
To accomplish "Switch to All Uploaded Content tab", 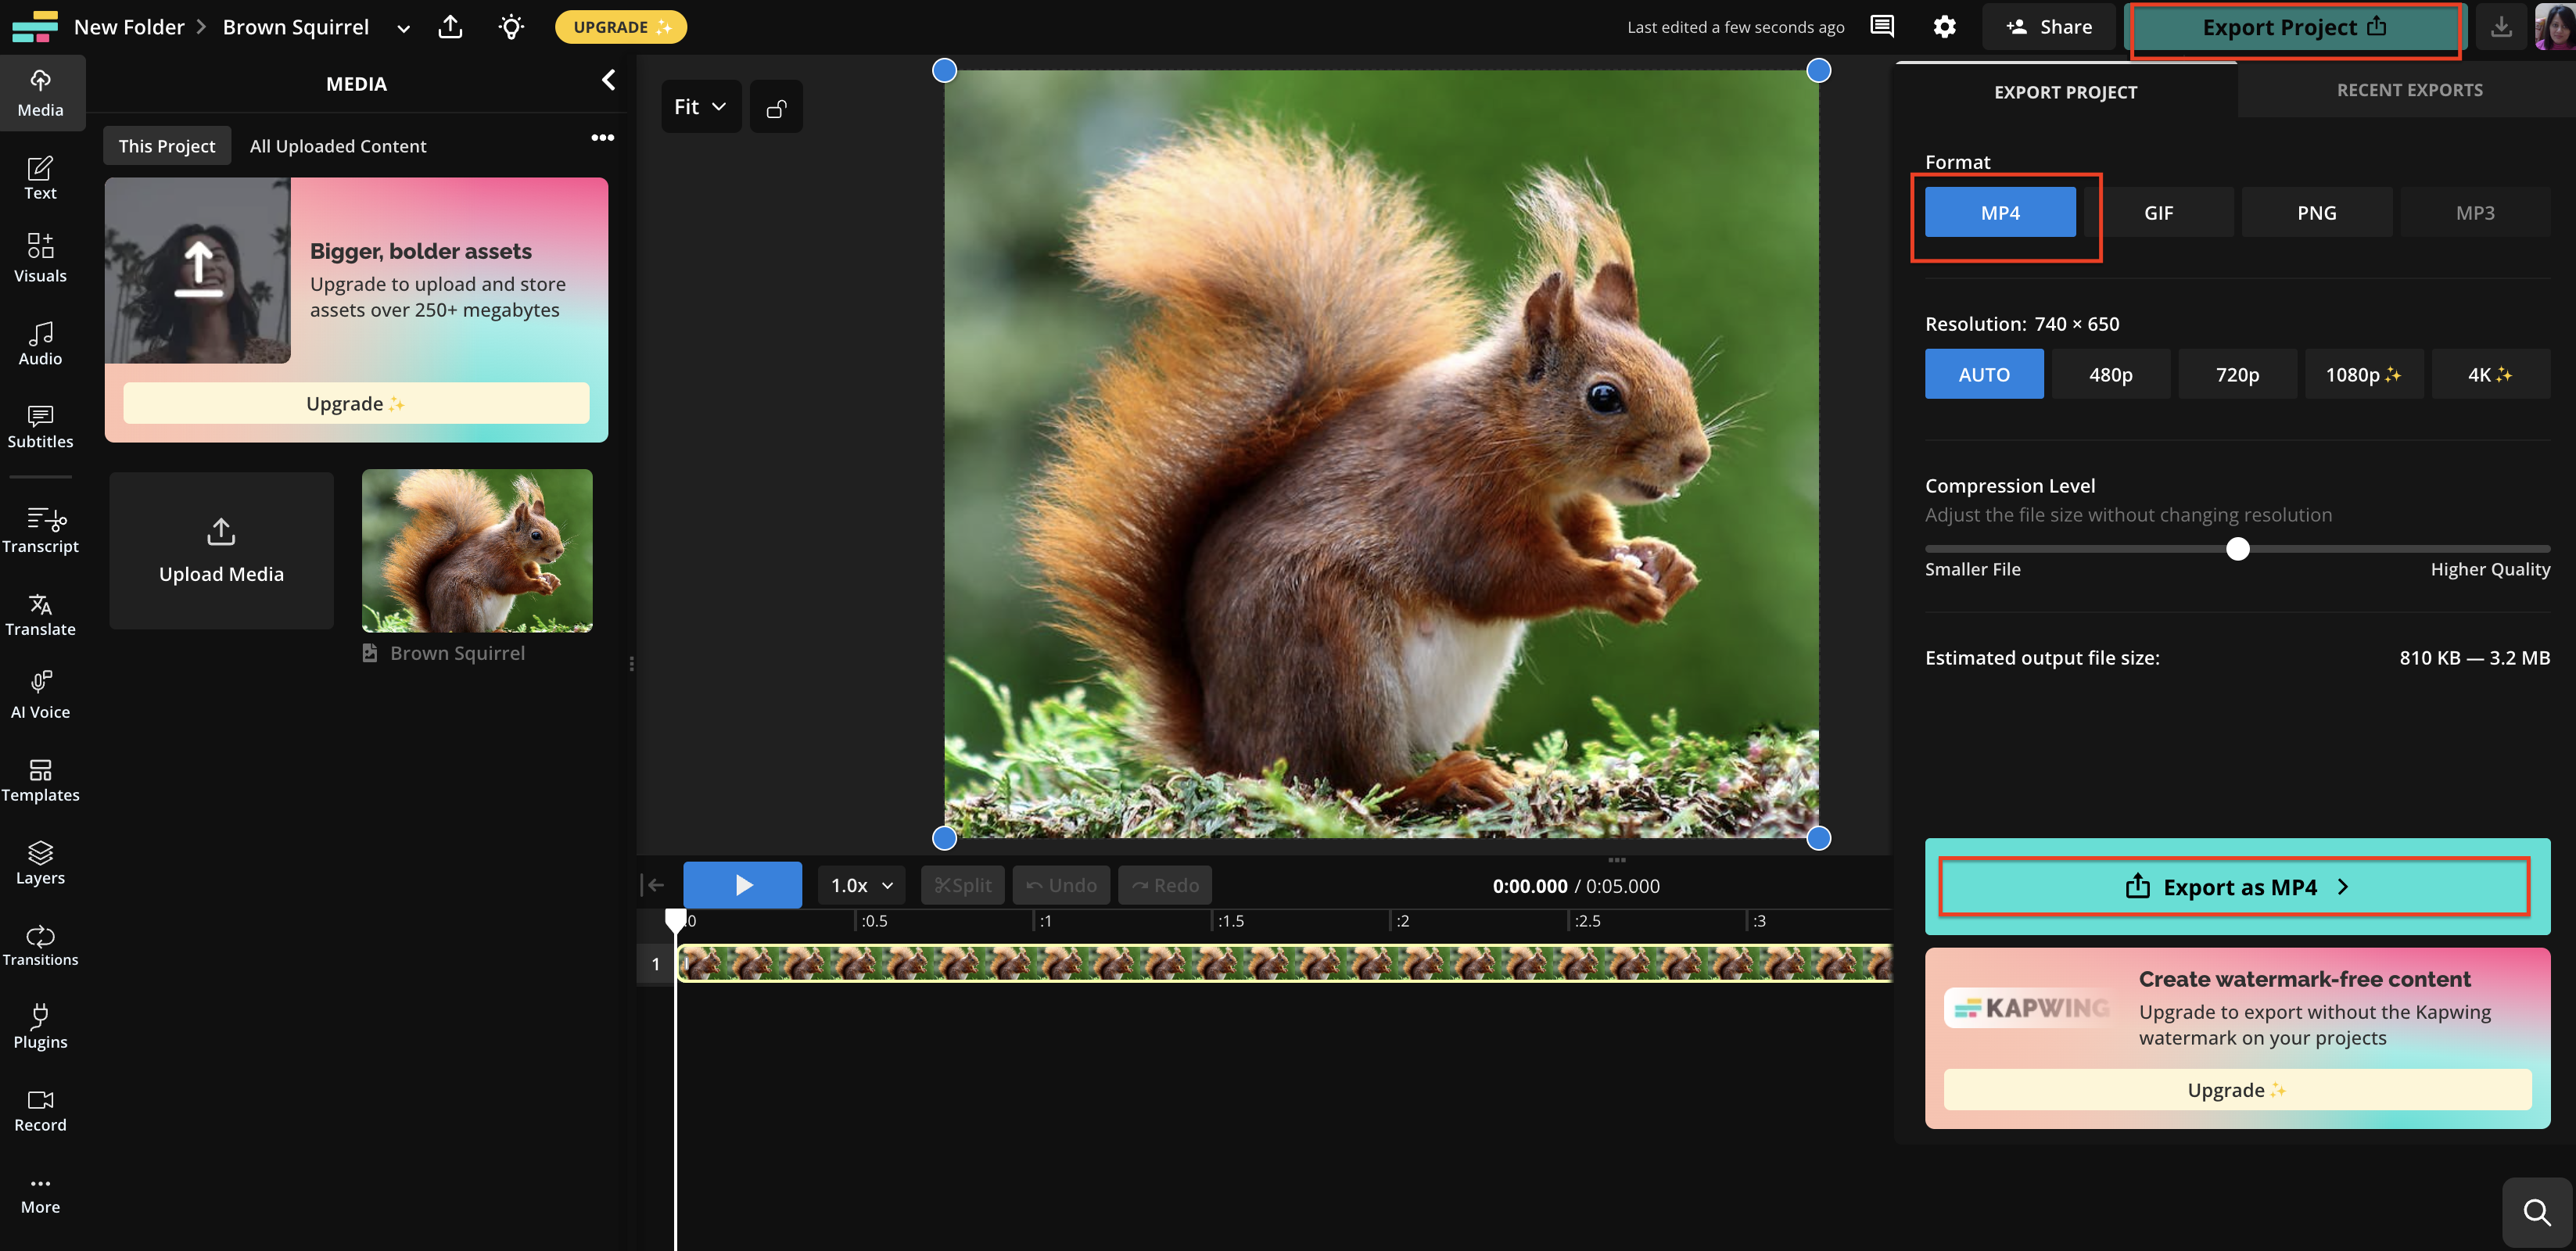I will pyautogui.click(x=337, y=146).
